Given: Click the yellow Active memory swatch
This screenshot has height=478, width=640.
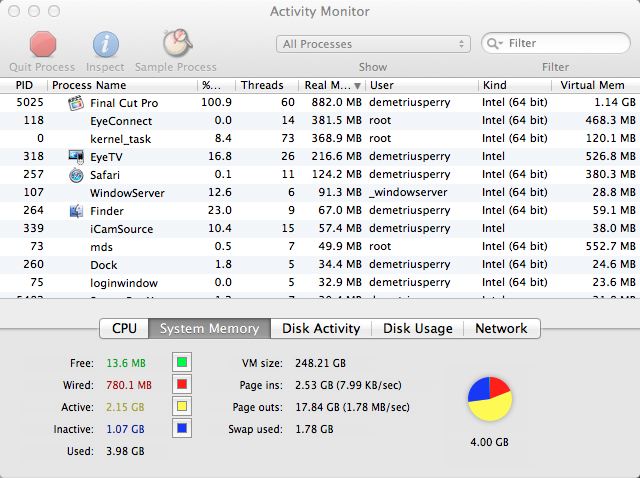Looking at the screenshot, I should [182, 406].
